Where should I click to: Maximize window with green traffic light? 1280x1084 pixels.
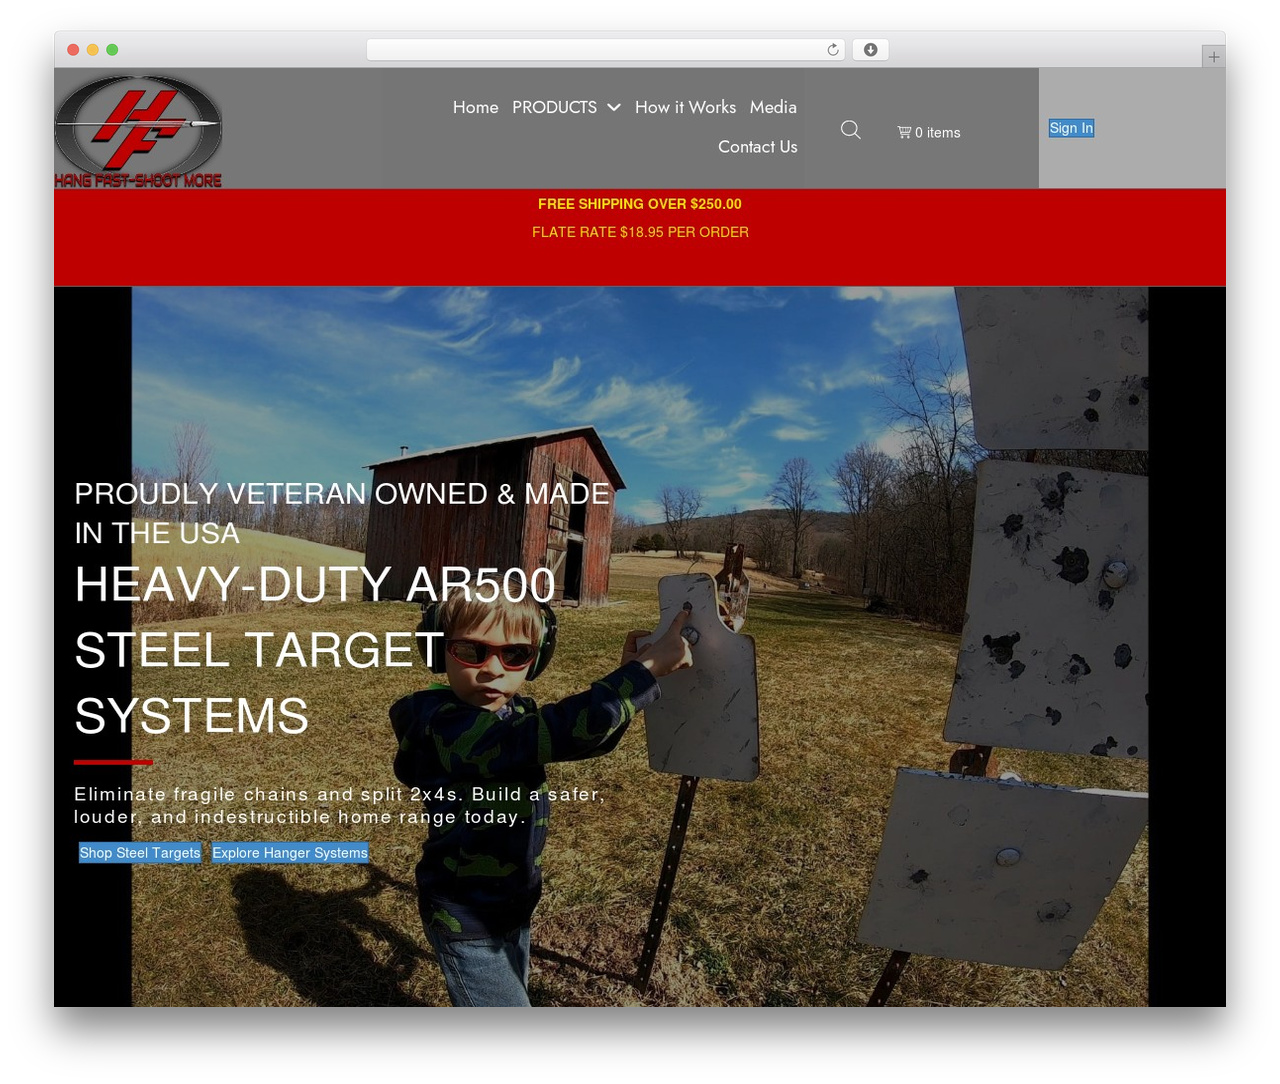(x=112, y=50)
